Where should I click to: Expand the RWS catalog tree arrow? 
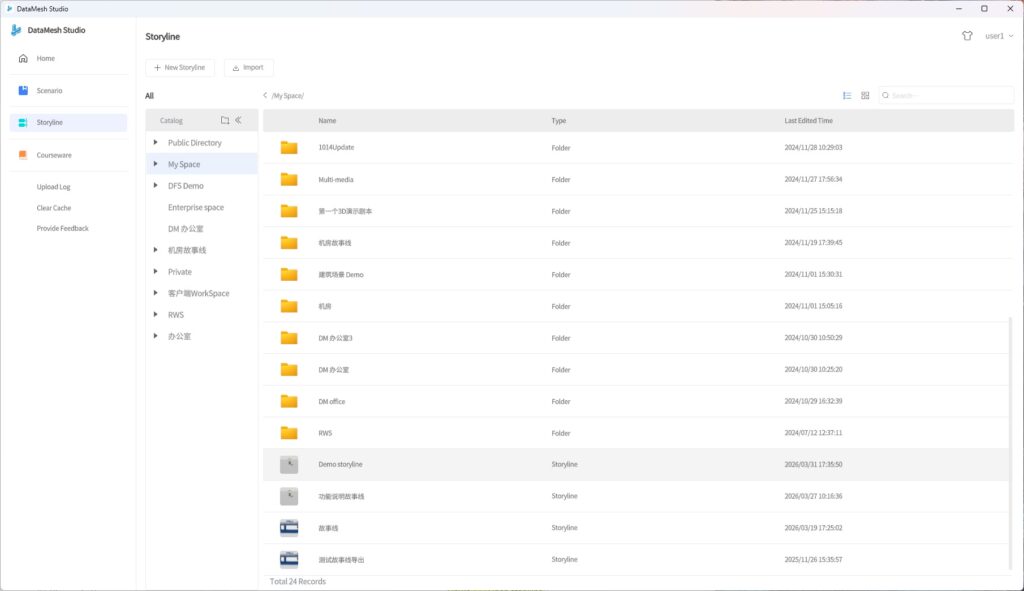tap(156, 314)
